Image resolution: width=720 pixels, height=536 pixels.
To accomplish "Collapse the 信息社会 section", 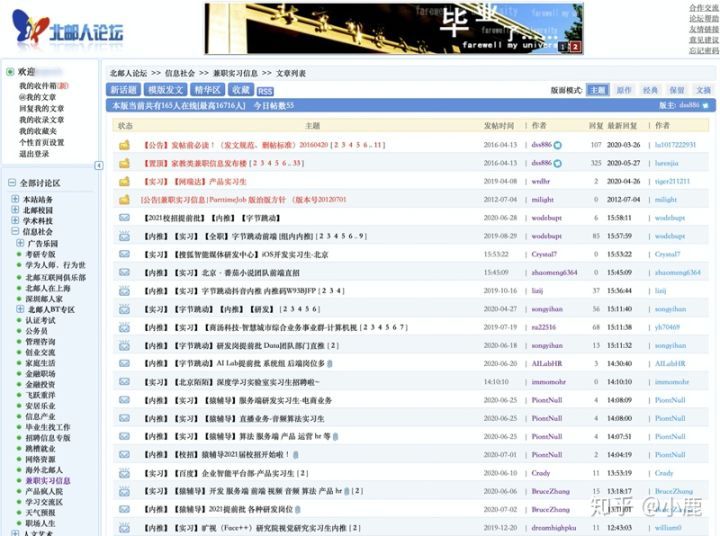I will (x=15, y=231).
